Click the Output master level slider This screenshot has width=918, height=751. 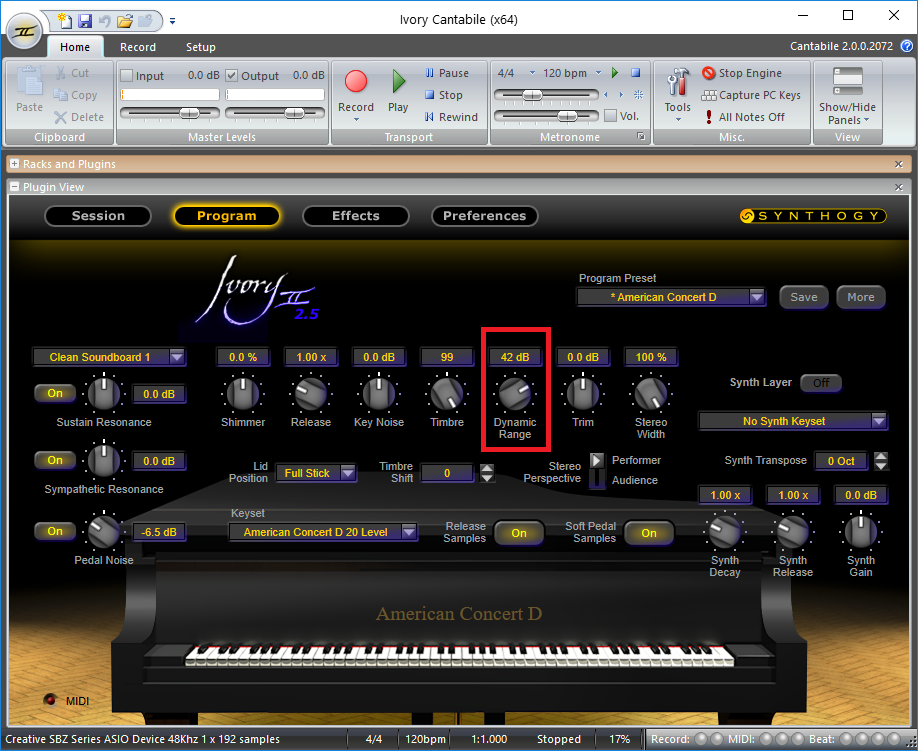275,113
